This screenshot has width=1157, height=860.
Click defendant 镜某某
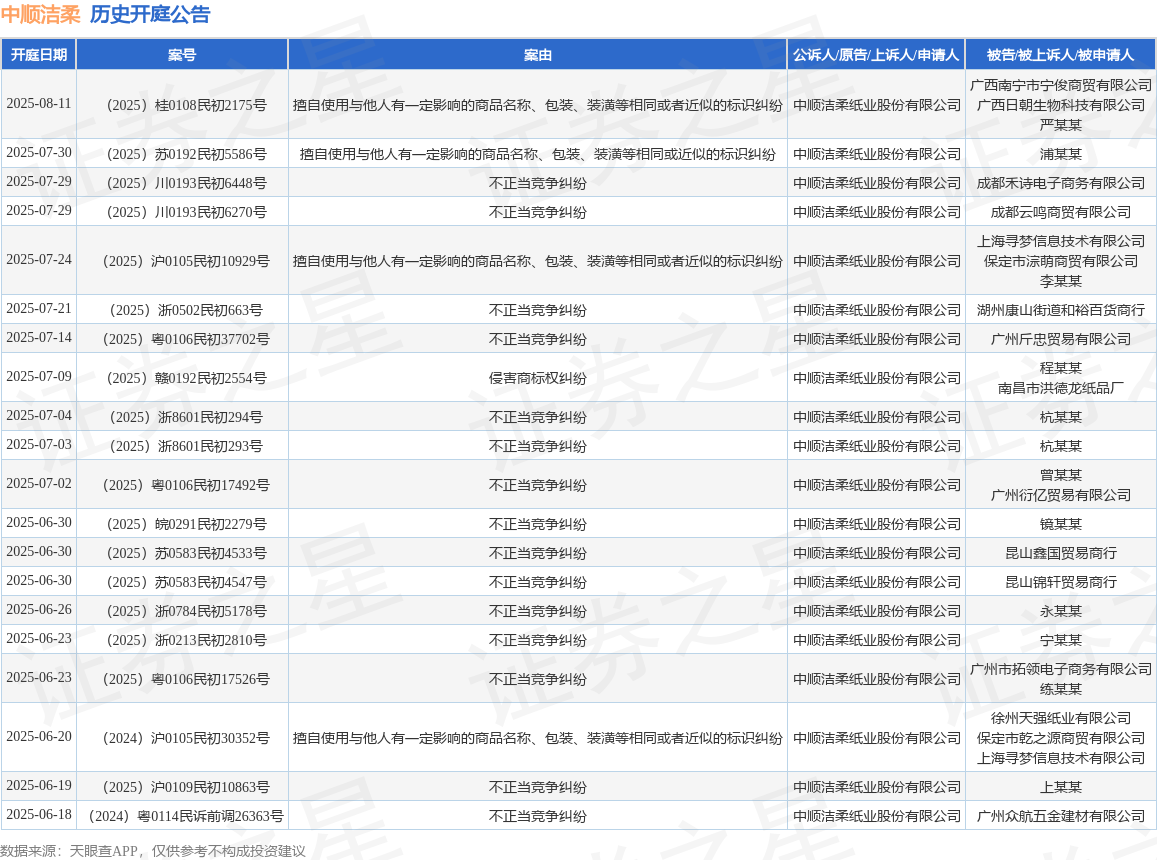click(1060, 524)
